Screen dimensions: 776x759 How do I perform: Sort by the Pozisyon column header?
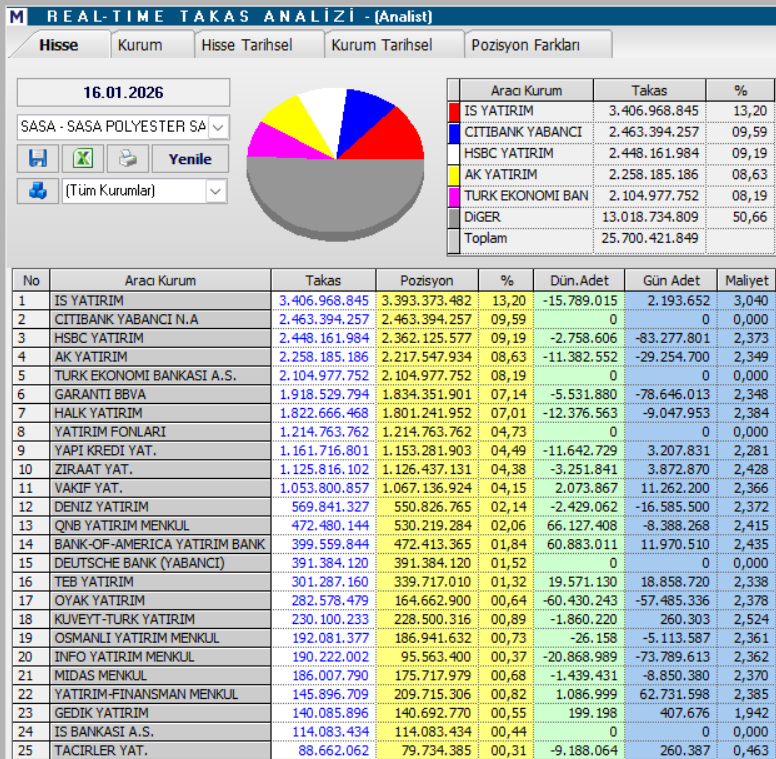pyautogui.click(x=427, y=281)
